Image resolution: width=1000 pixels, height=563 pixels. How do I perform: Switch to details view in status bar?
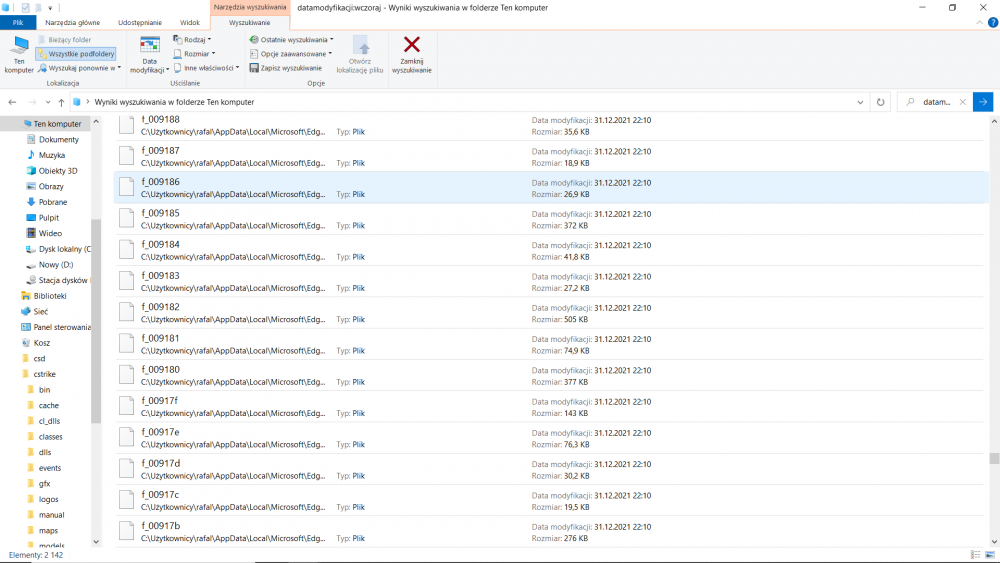point(975,555)
